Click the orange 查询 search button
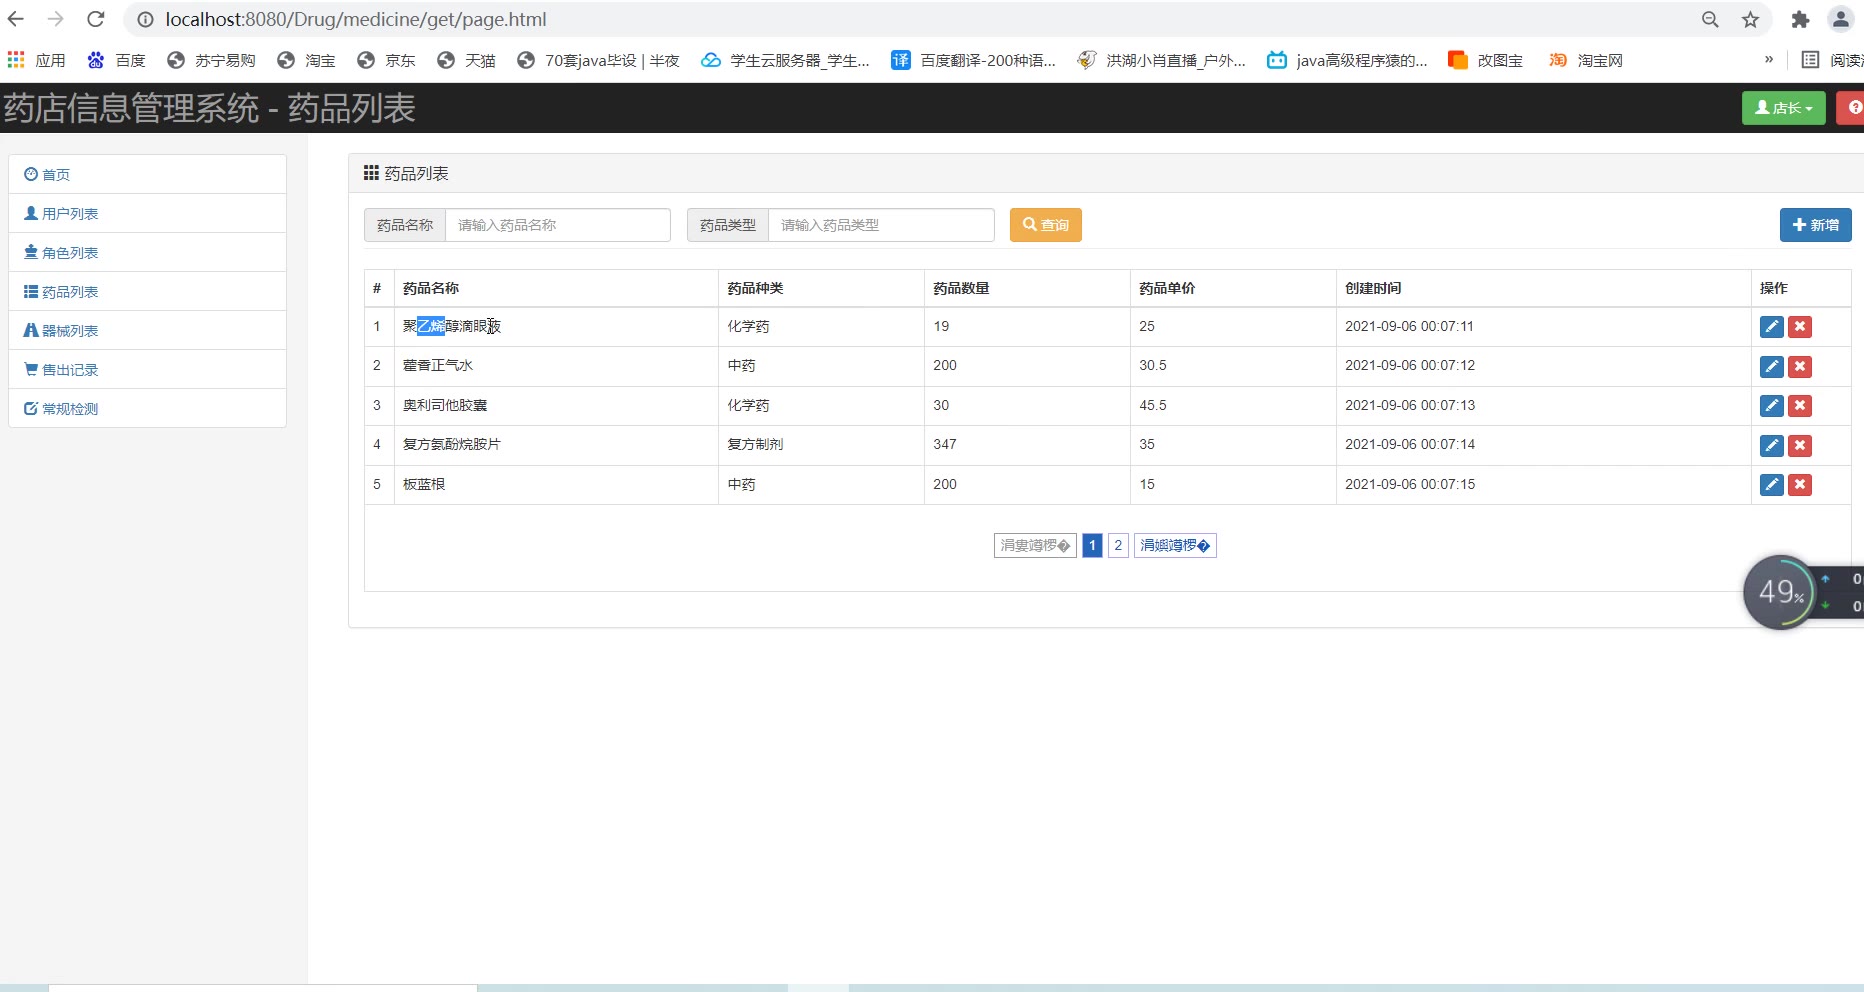 (1045, 225)
